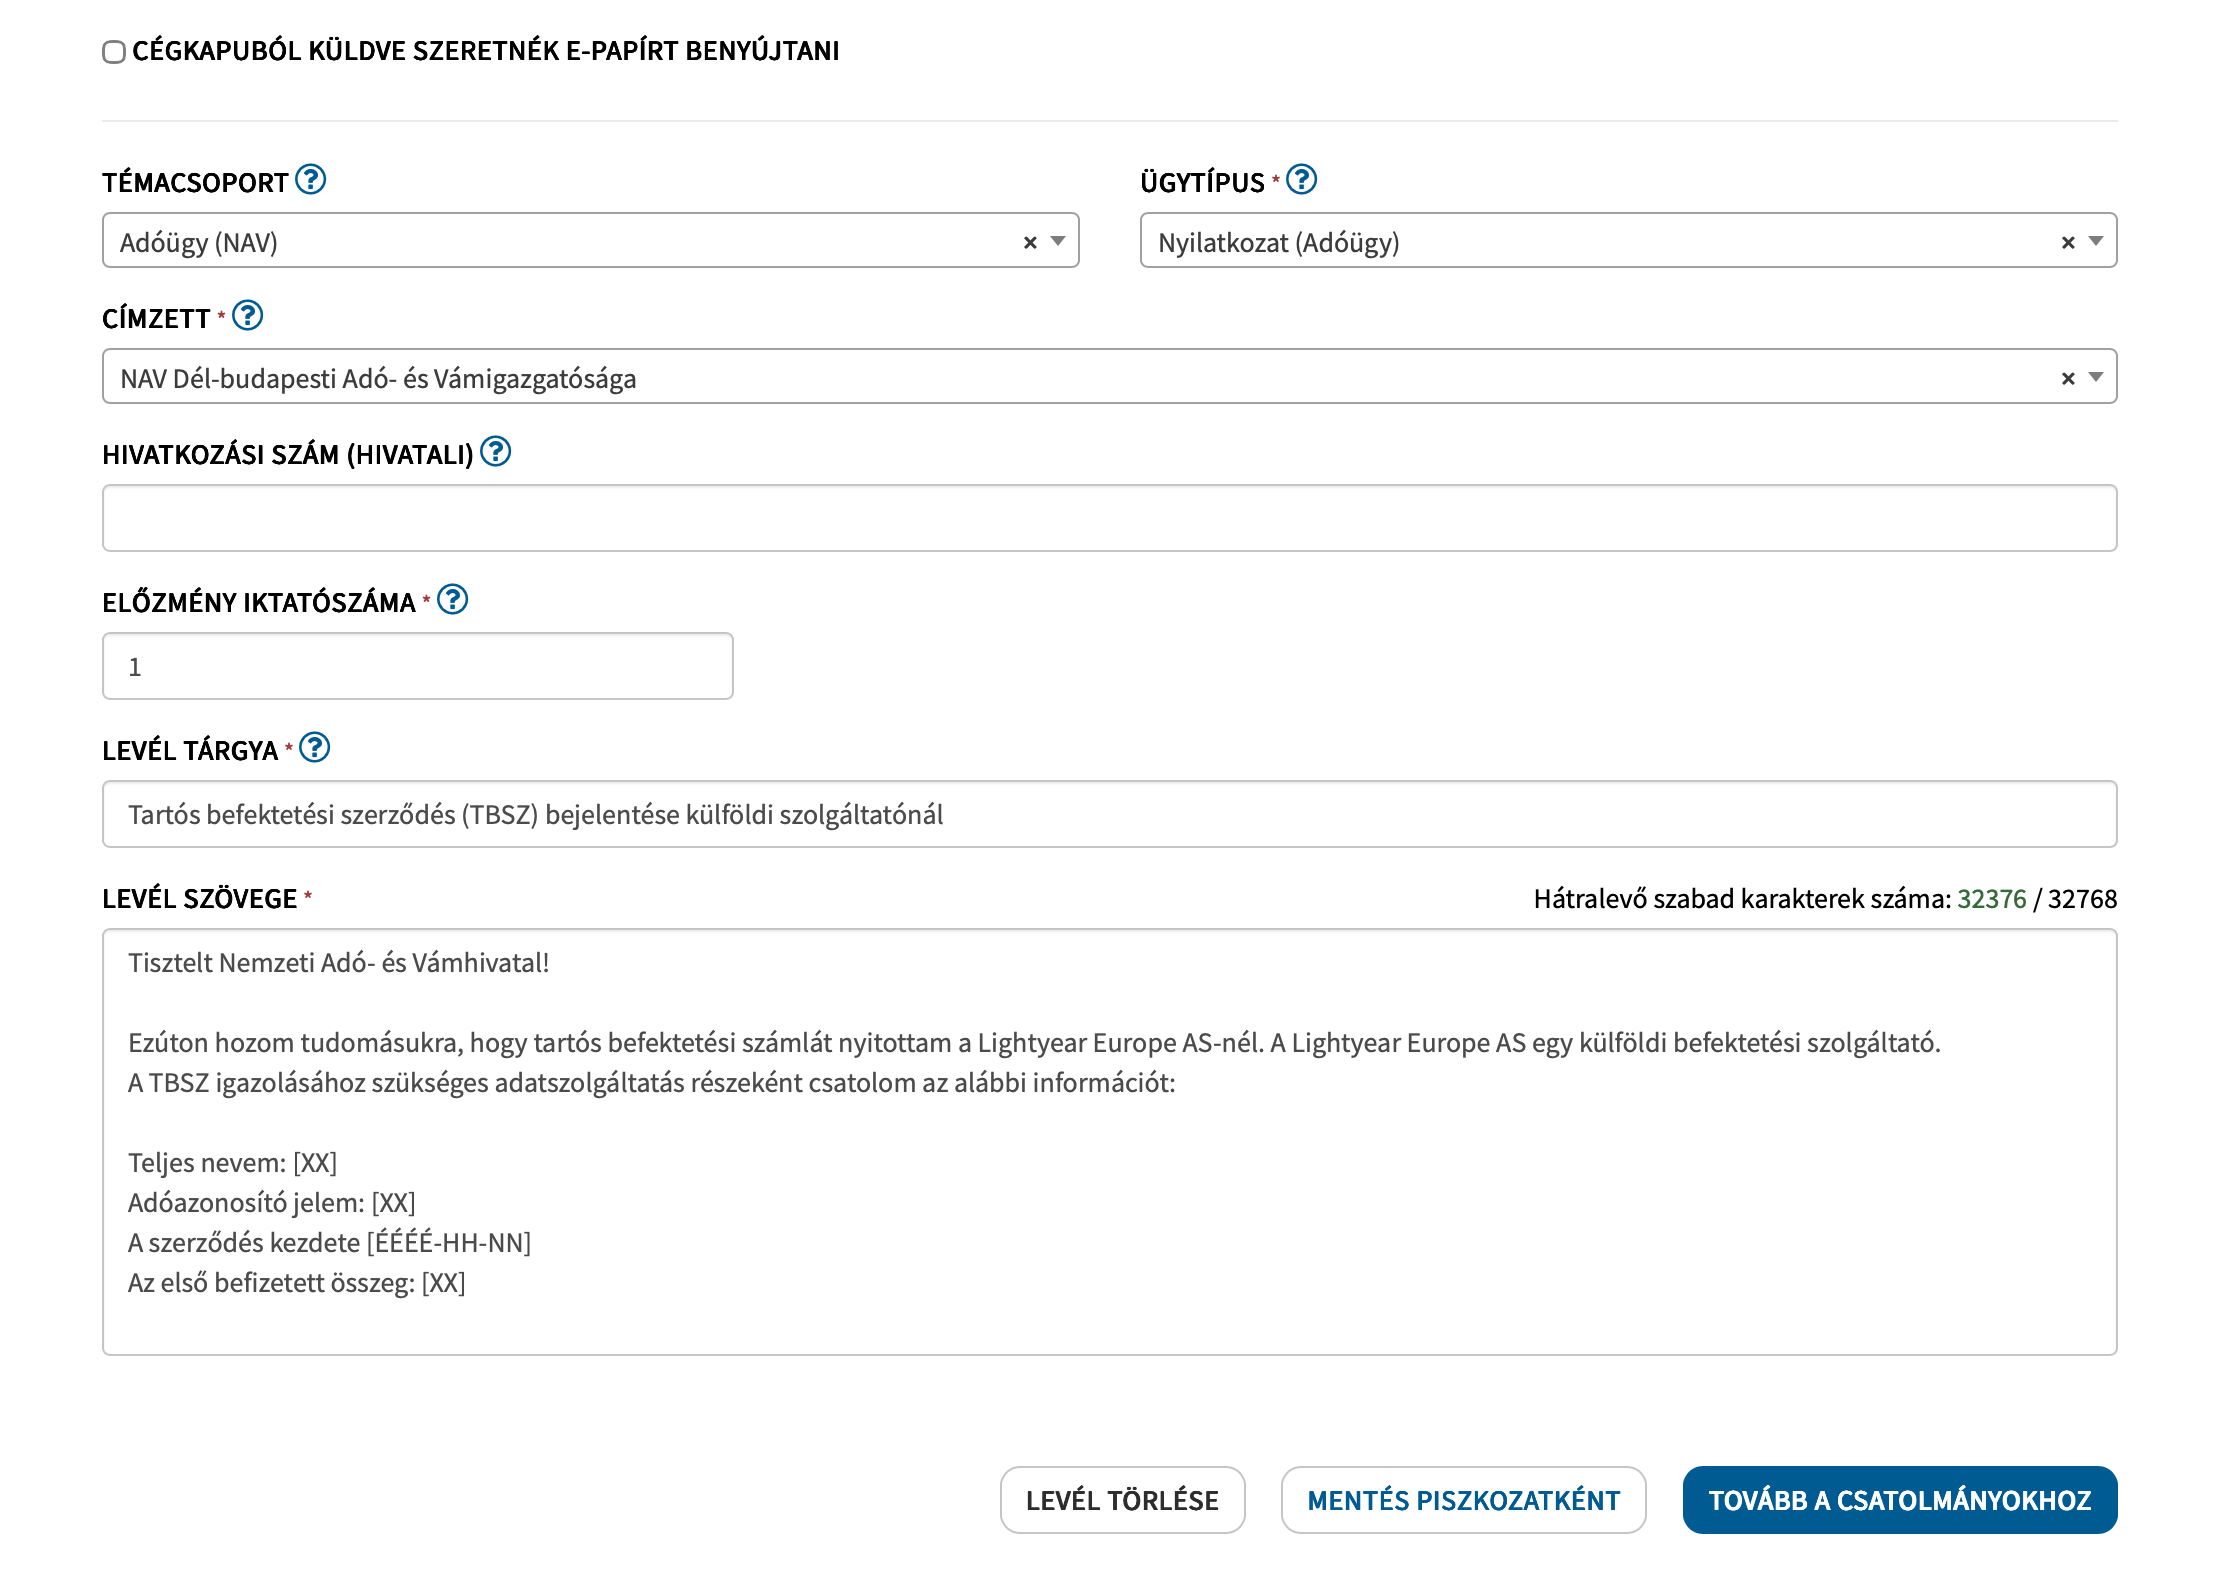The image size is (2236, 1584).
Task: Click into the Előzmény iktatószáma field
Action: tap(417, 666)
